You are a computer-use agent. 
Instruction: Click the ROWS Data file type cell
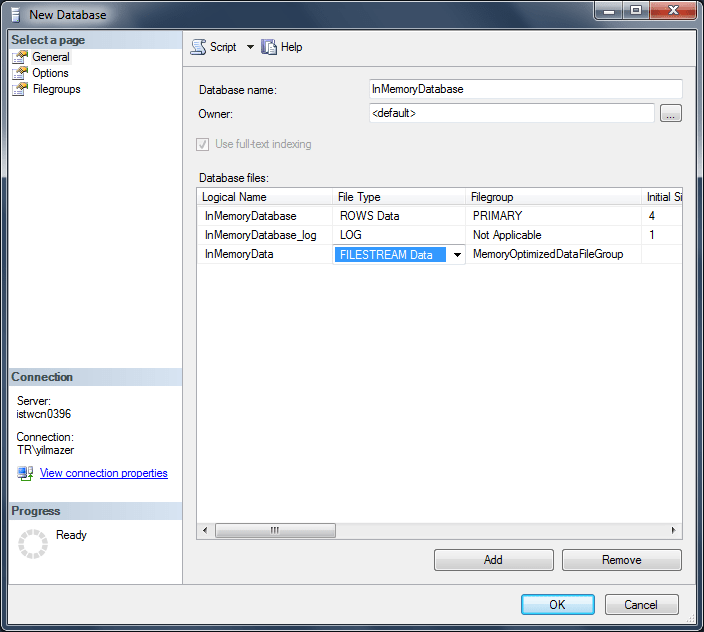click(x=399, y=216)
